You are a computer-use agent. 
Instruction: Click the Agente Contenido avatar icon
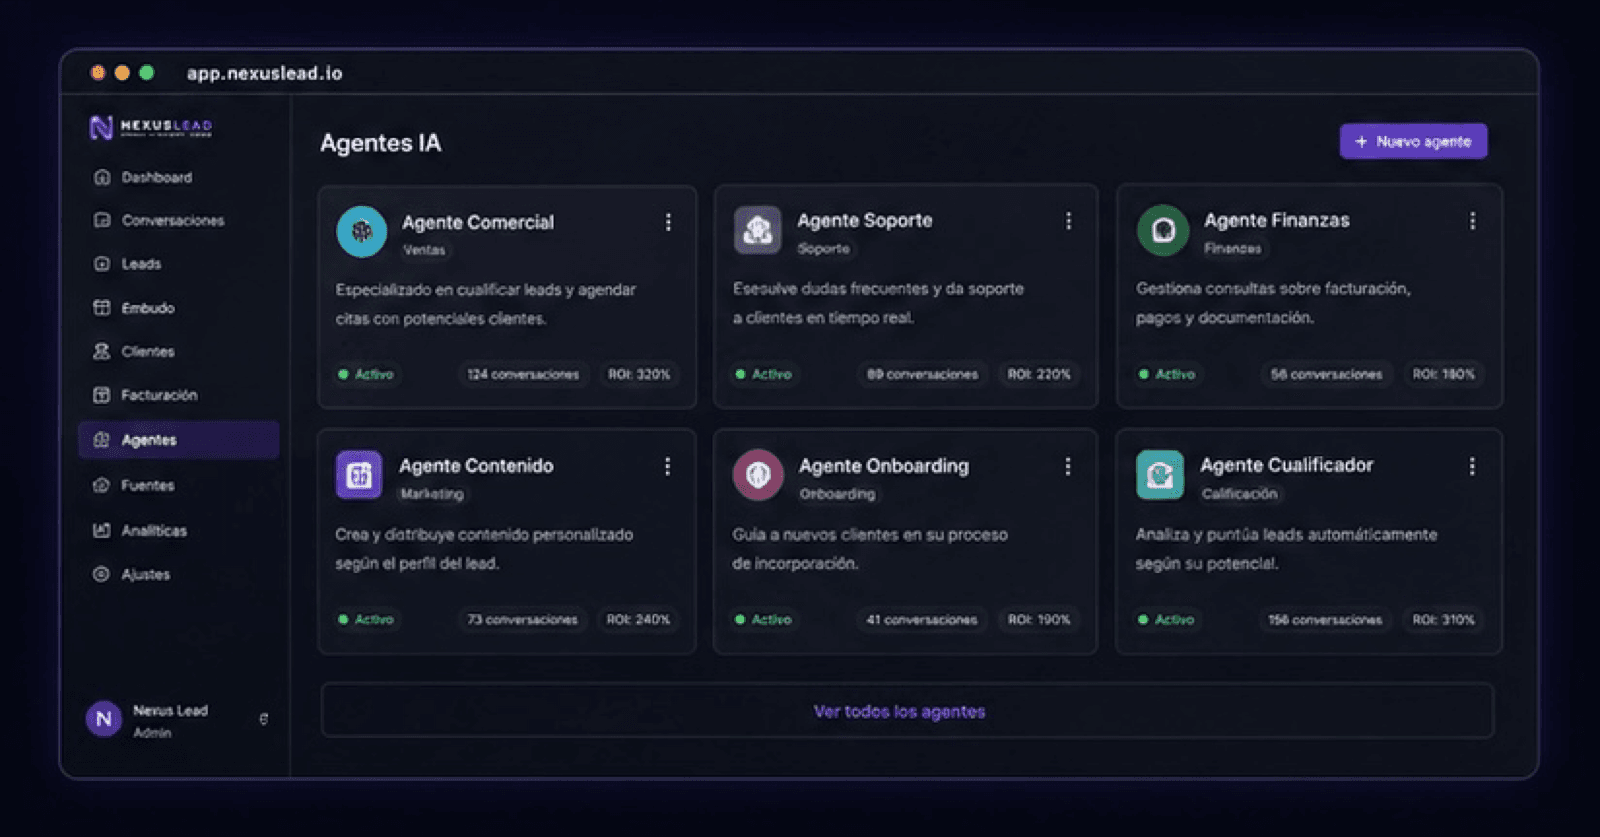[359, 475]
